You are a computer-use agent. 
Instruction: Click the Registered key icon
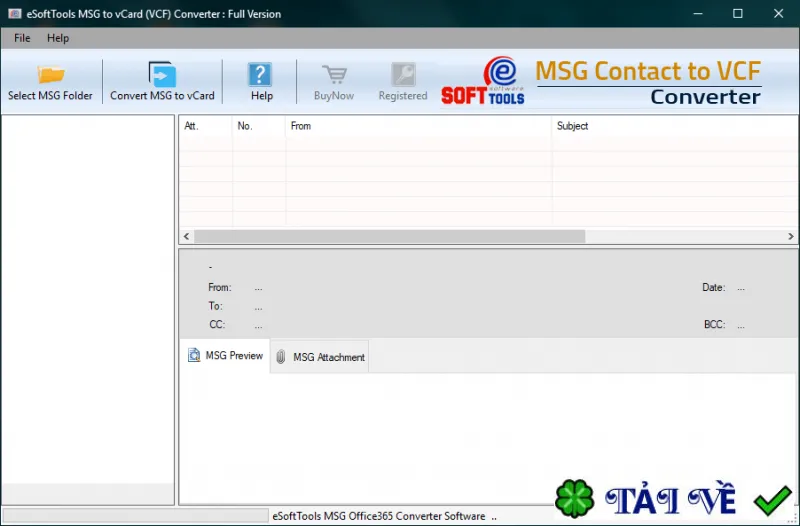pos(403,74)
